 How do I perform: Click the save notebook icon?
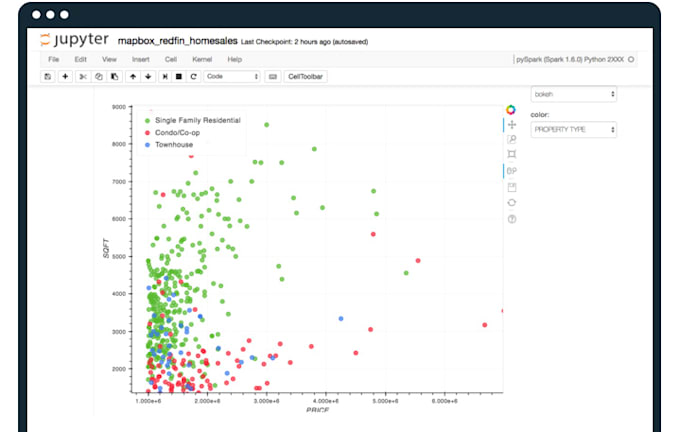47,76
